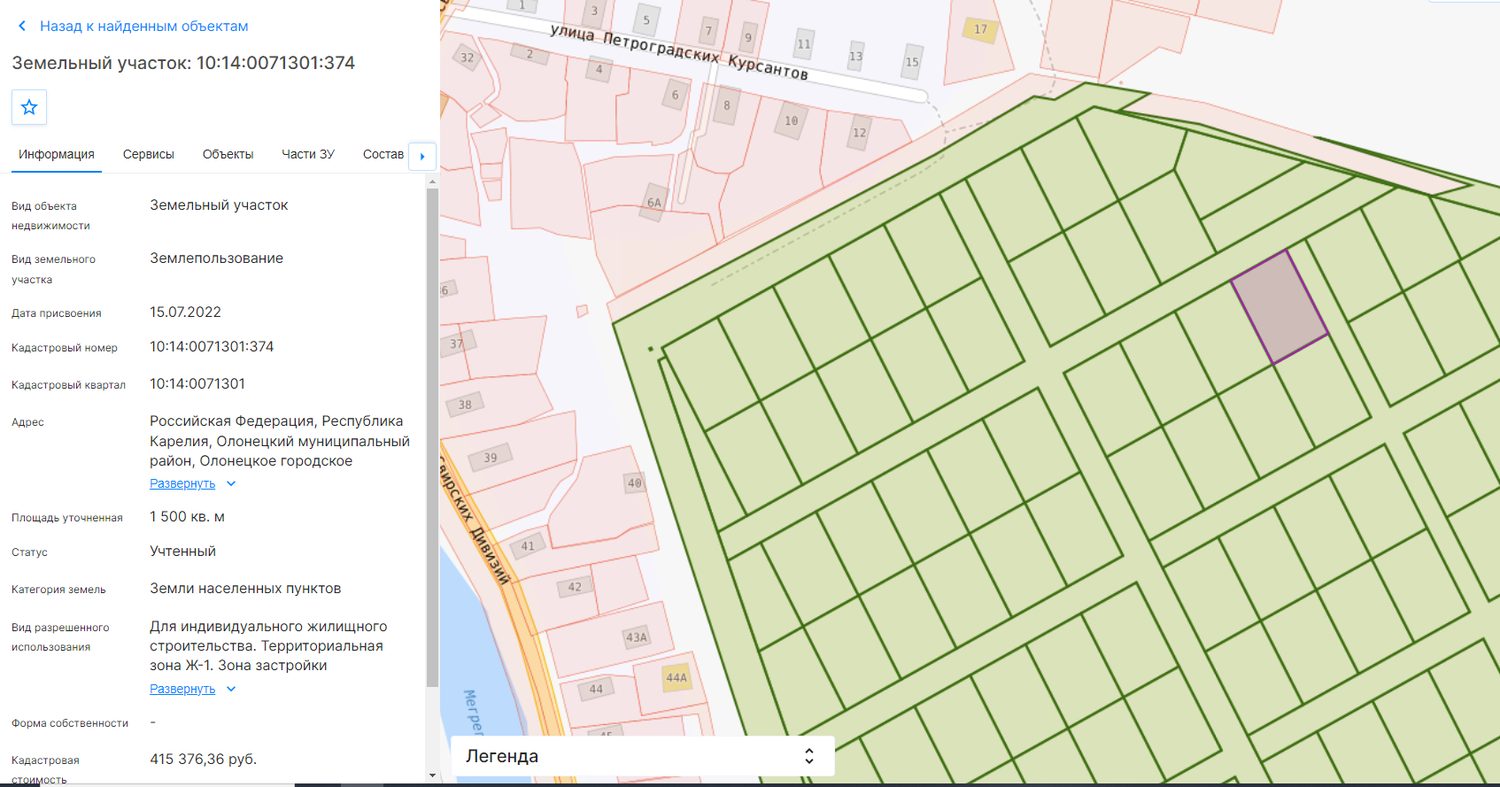Select building 44А on the map
This screenshot has height=787, width=1500.
[x=677, y=678]
